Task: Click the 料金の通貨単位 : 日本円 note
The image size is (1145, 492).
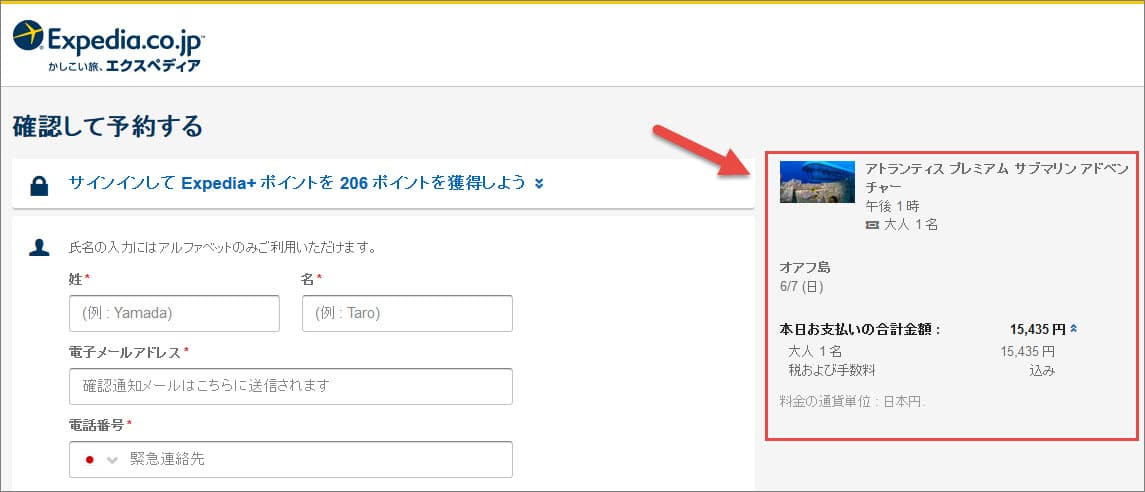Action: (853, 401)
